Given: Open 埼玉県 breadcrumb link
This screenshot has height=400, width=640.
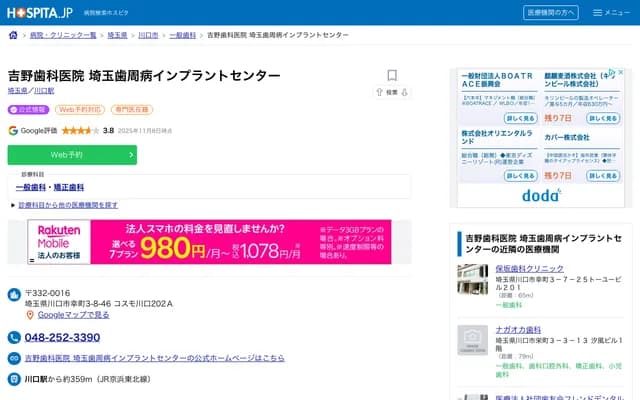Looking at the screenshot, I should tap(117, 35).
